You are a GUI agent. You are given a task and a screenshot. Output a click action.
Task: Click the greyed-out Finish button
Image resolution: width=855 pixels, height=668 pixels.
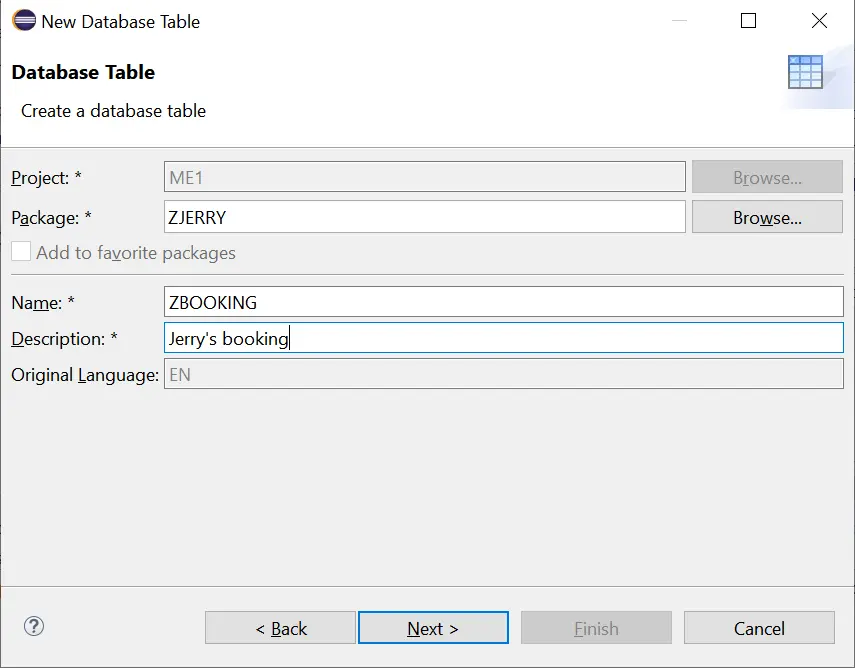coord(596,628)
